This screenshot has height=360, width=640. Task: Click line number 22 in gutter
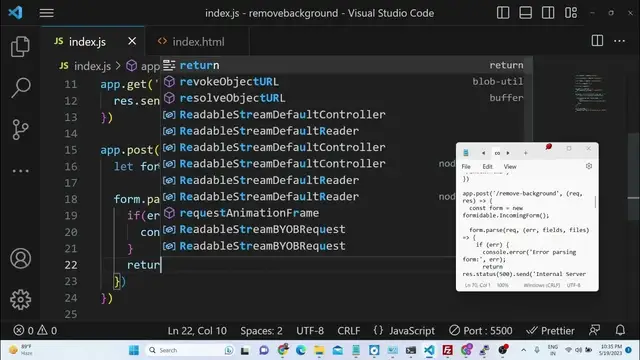coord(71,265)
